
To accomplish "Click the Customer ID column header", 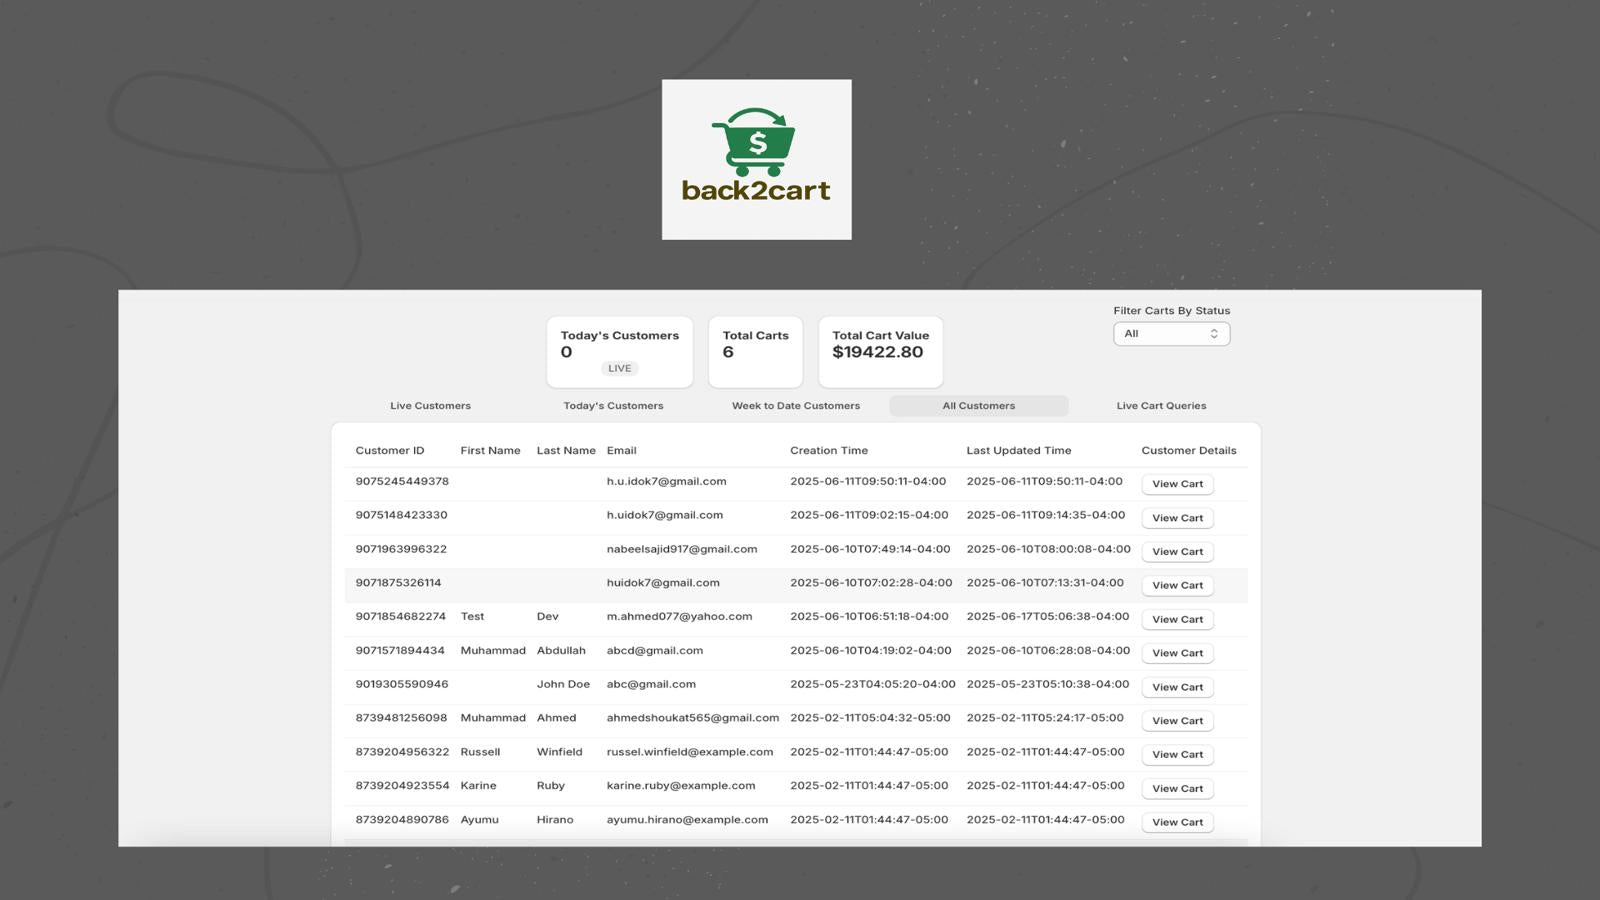I will 390,451.
